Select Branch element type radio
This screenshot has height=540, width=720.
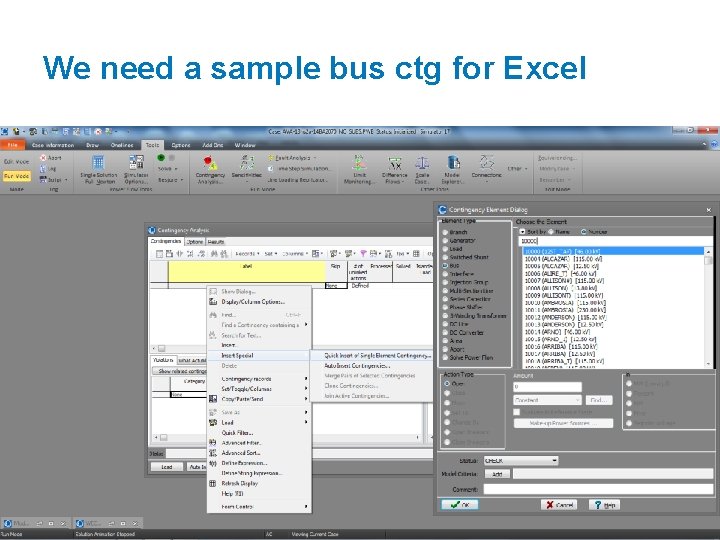(x=445, y=232)
